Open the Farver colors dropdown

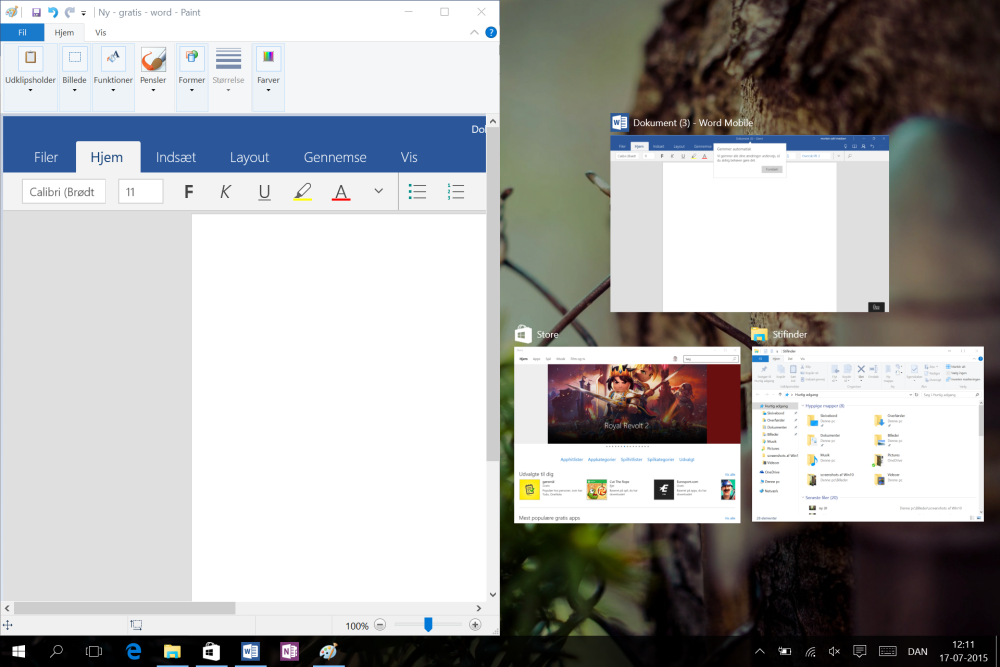(268, 90)
